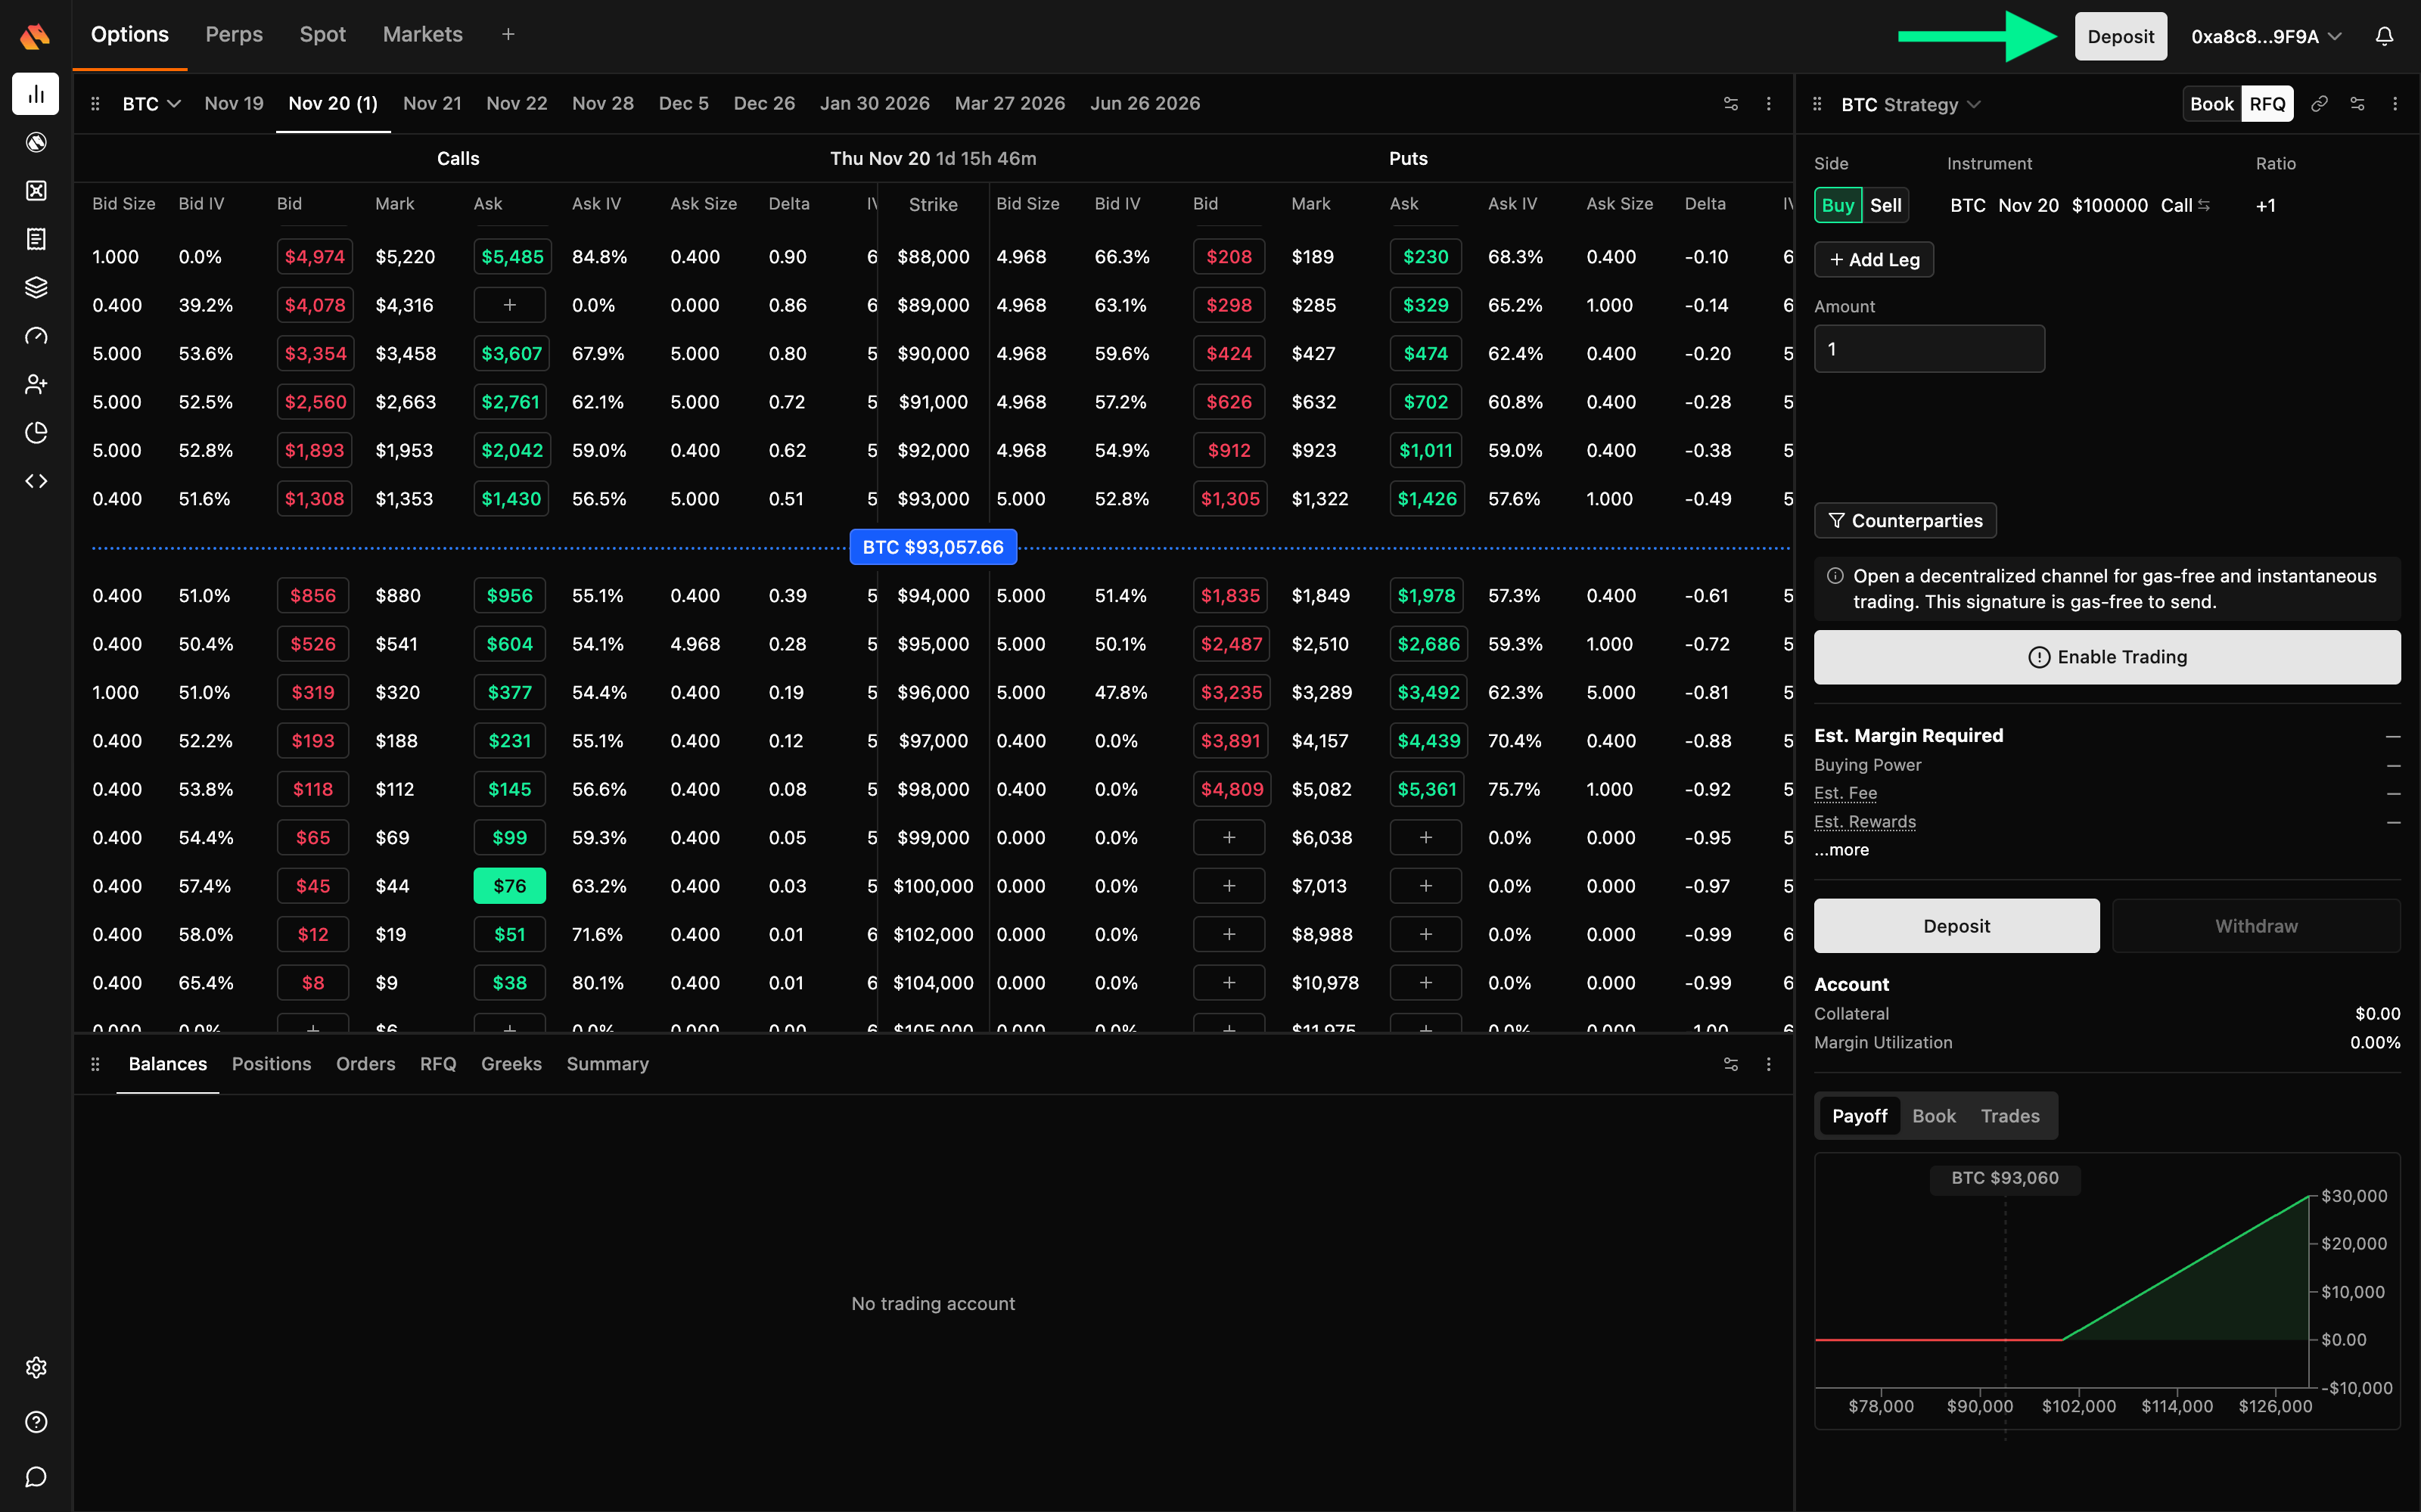This screenshot has height=1512, width=2421.
Task: Toggle order side to Sell
Action: [x=1885, y=205]
